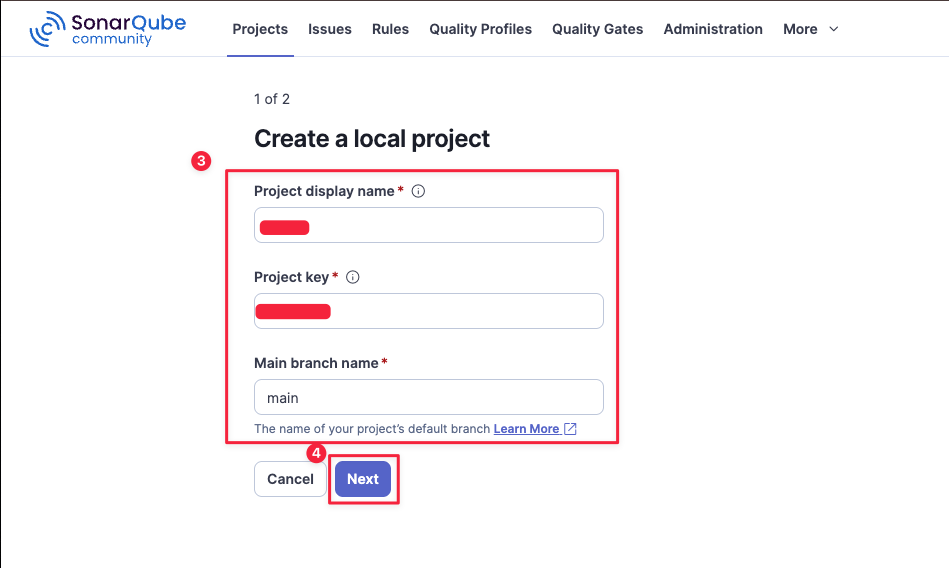The height and width of the screenshot is (568, 949).
Task: Click info icon beside Project key
Action: (352, 277)
